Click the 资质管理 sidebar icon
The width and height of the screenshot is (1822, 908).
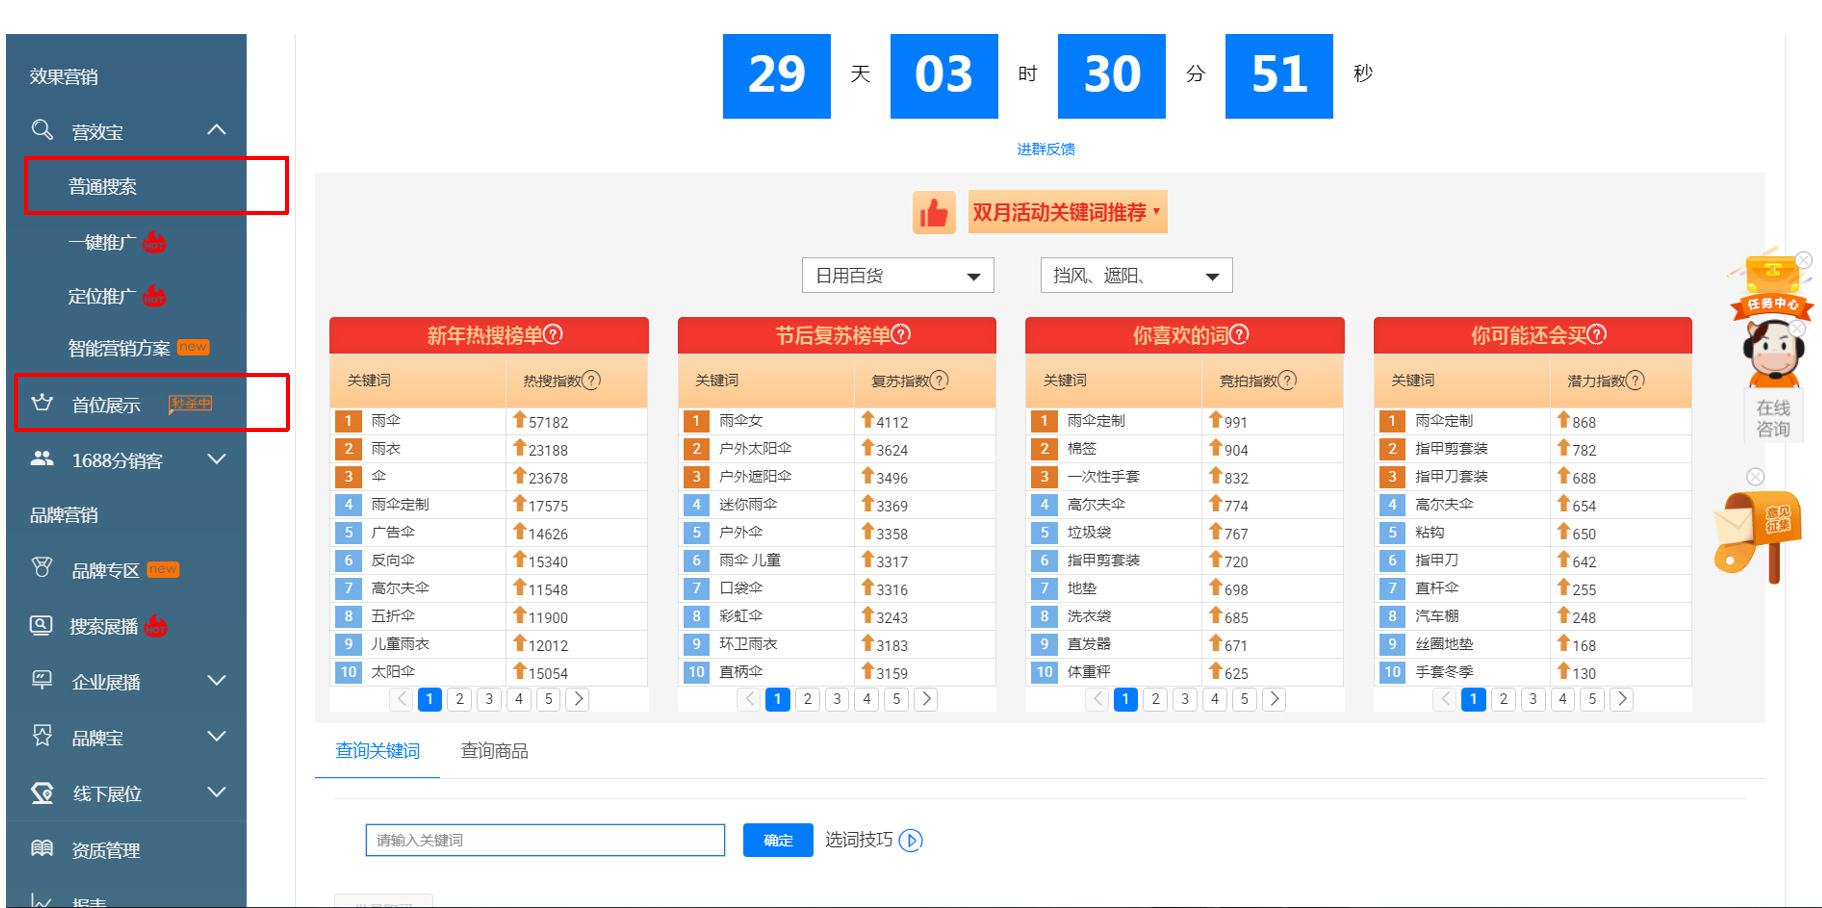[41, 848]
